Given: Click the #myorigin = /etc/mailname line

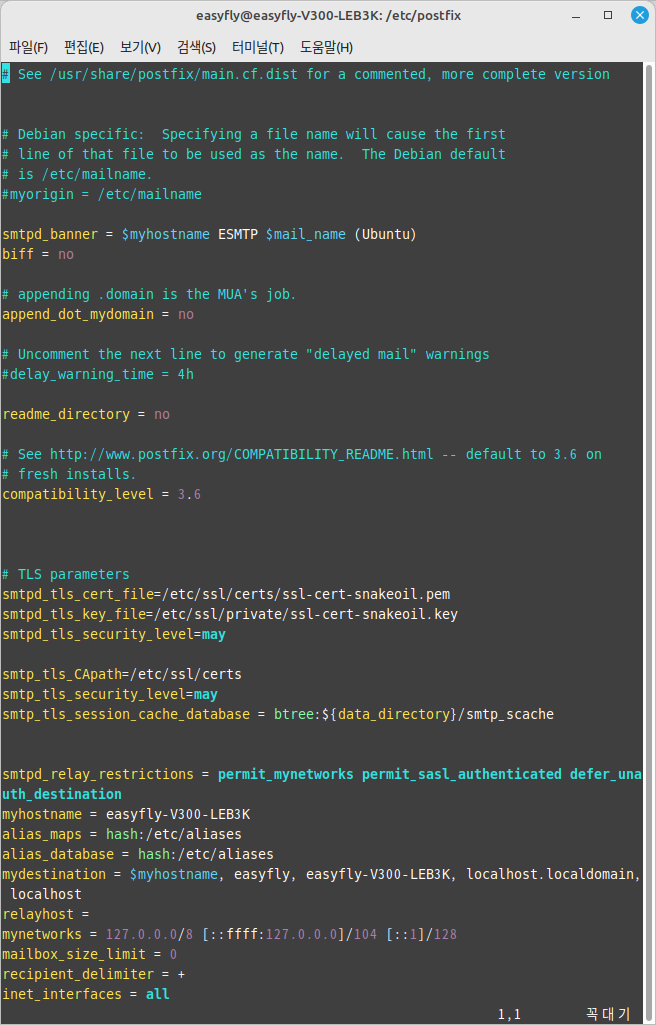Looking at the screenshot, I should (x=102, y=194).
